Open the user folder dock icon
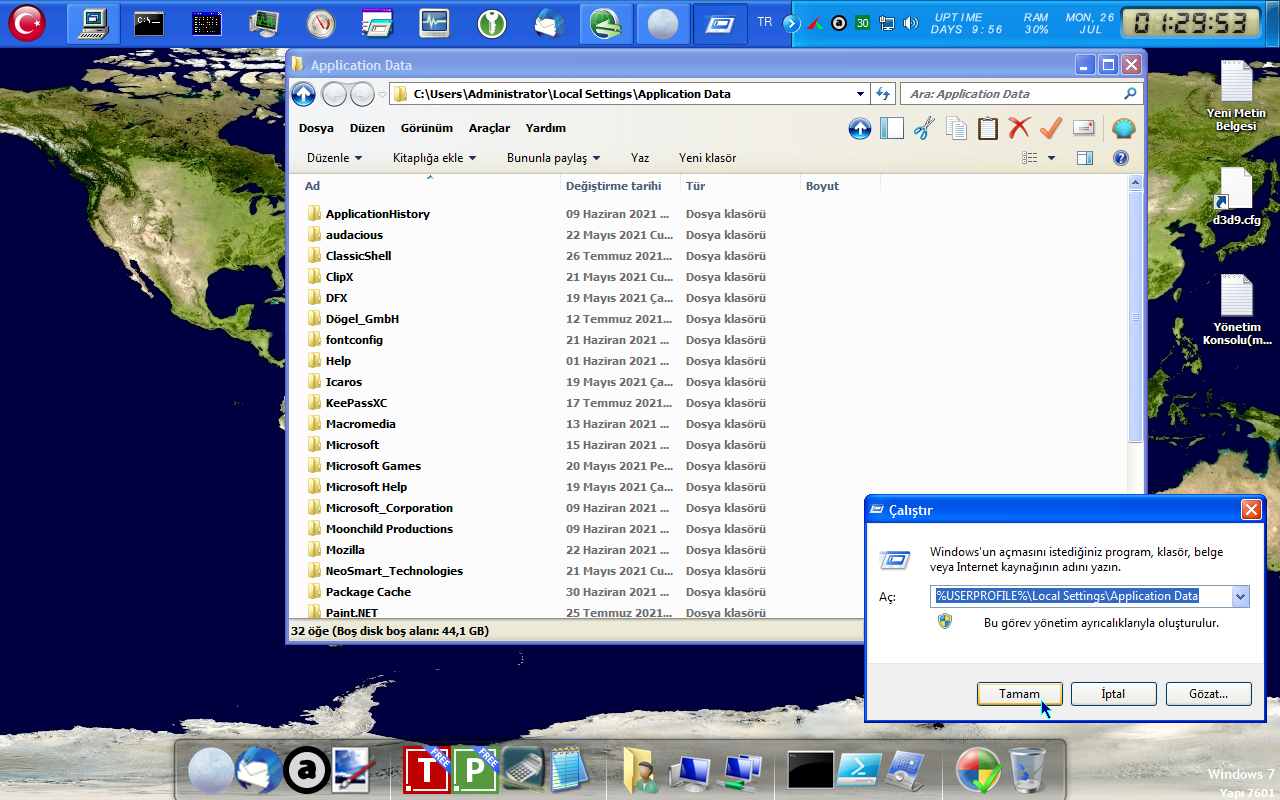 tap(639, 770)
